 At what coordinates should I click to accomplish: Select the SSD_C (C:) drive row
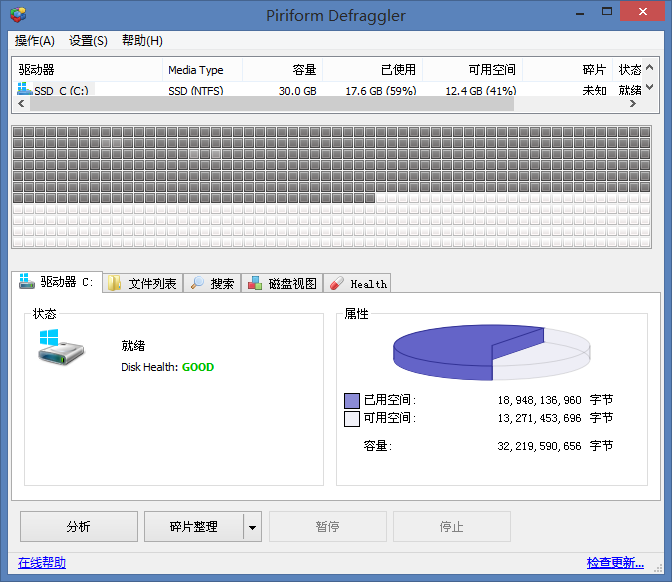click(x=328, y=90)
